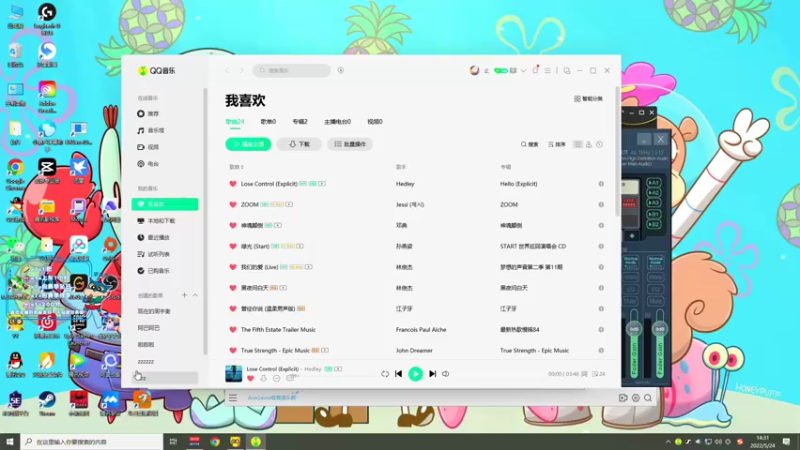Open the 音乐馆 music hall in sidebar

151,131
